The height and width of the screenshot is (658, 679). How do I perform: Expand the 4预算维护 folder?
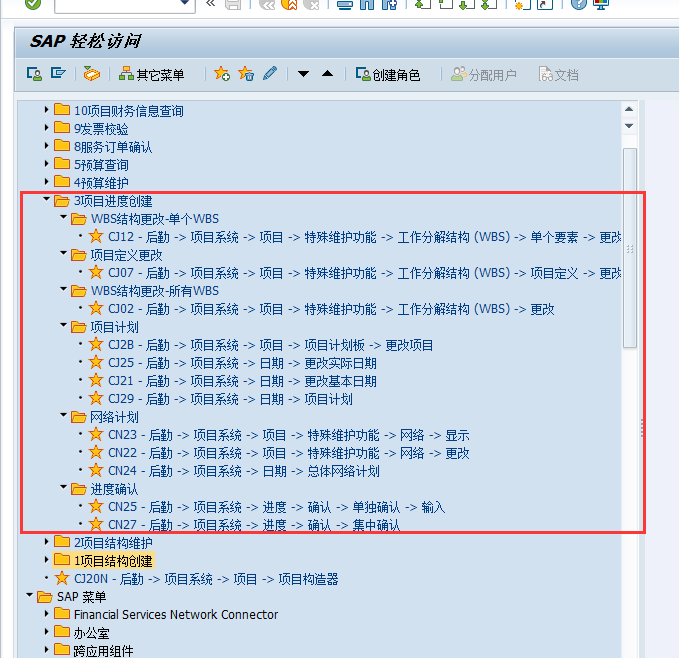[46, 182]
